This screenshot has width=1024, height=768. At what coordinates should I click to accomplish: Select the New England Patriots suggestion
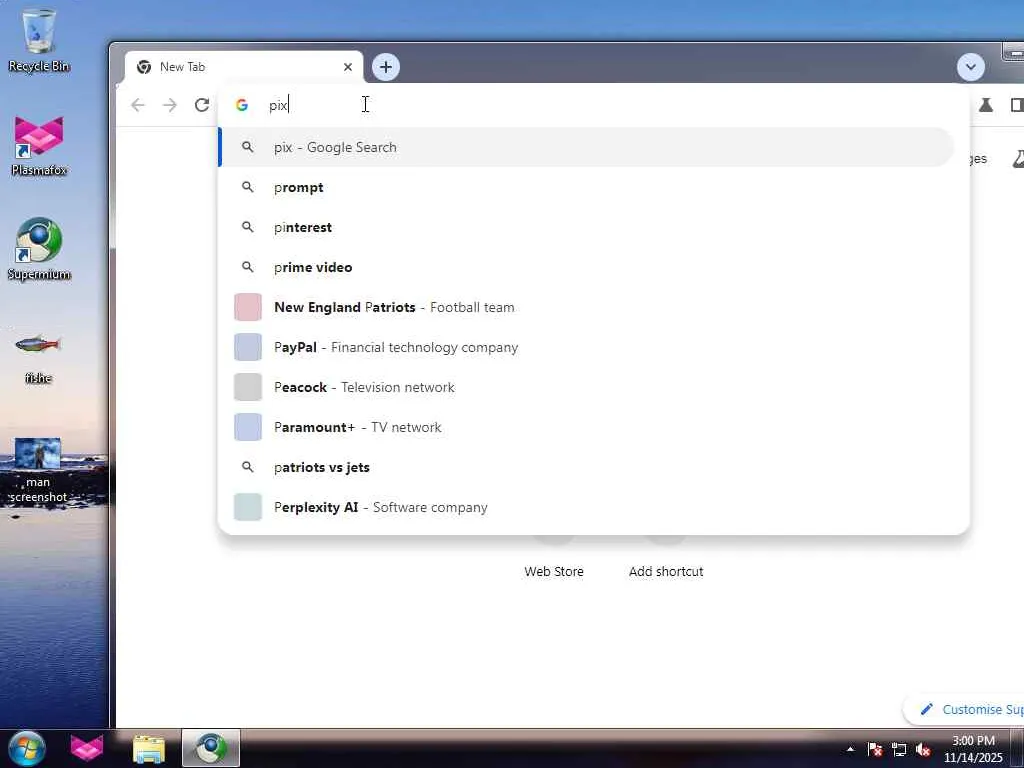(586, 307)
